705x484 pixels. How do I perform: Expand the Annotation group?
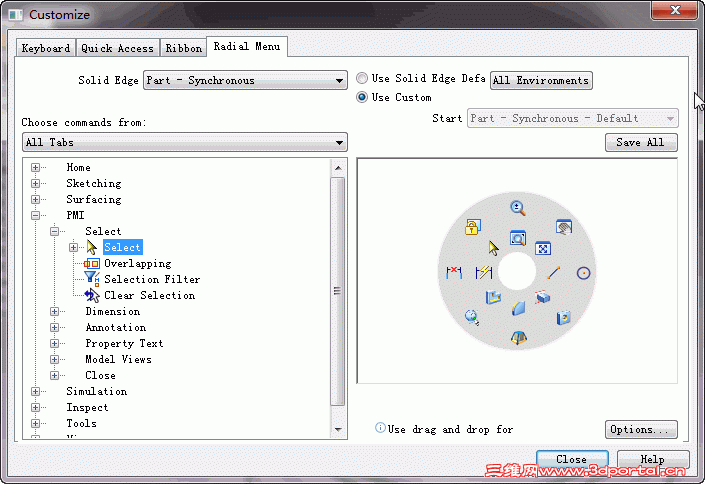click(54, 327)
